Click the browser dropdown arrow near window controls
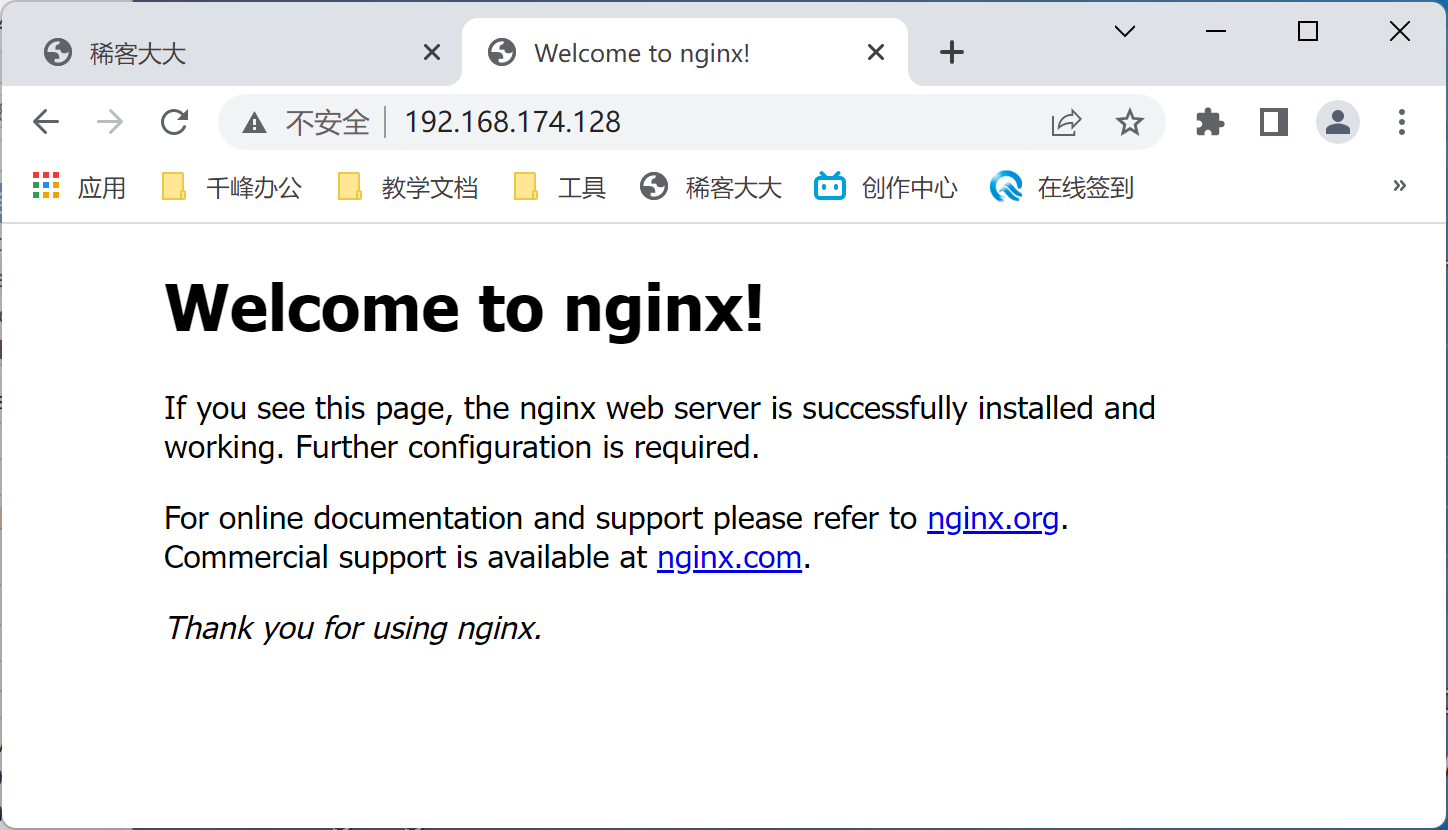 coord(1124,31)
